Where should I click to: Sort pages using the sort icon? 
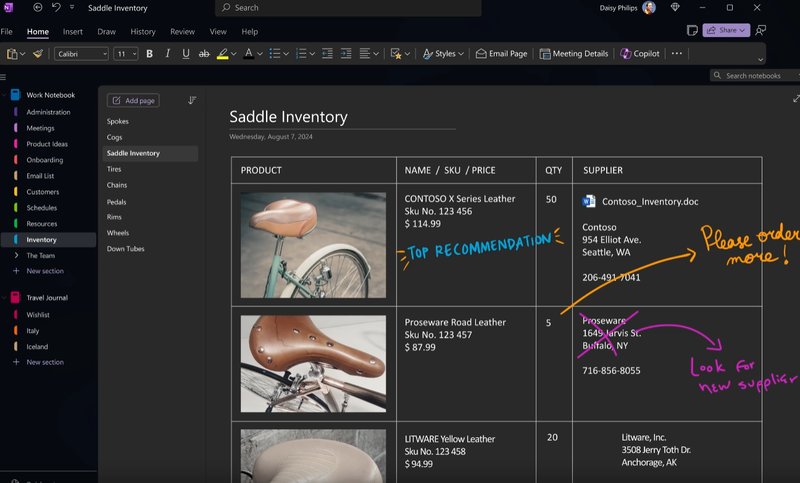[x=192, y=100]
